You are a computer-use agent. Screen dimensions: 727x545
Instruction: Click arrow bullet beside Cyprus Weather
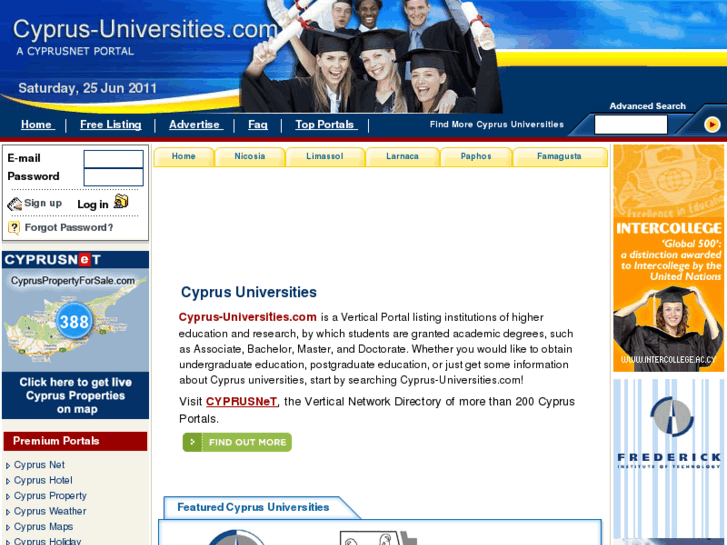[8, 512]
